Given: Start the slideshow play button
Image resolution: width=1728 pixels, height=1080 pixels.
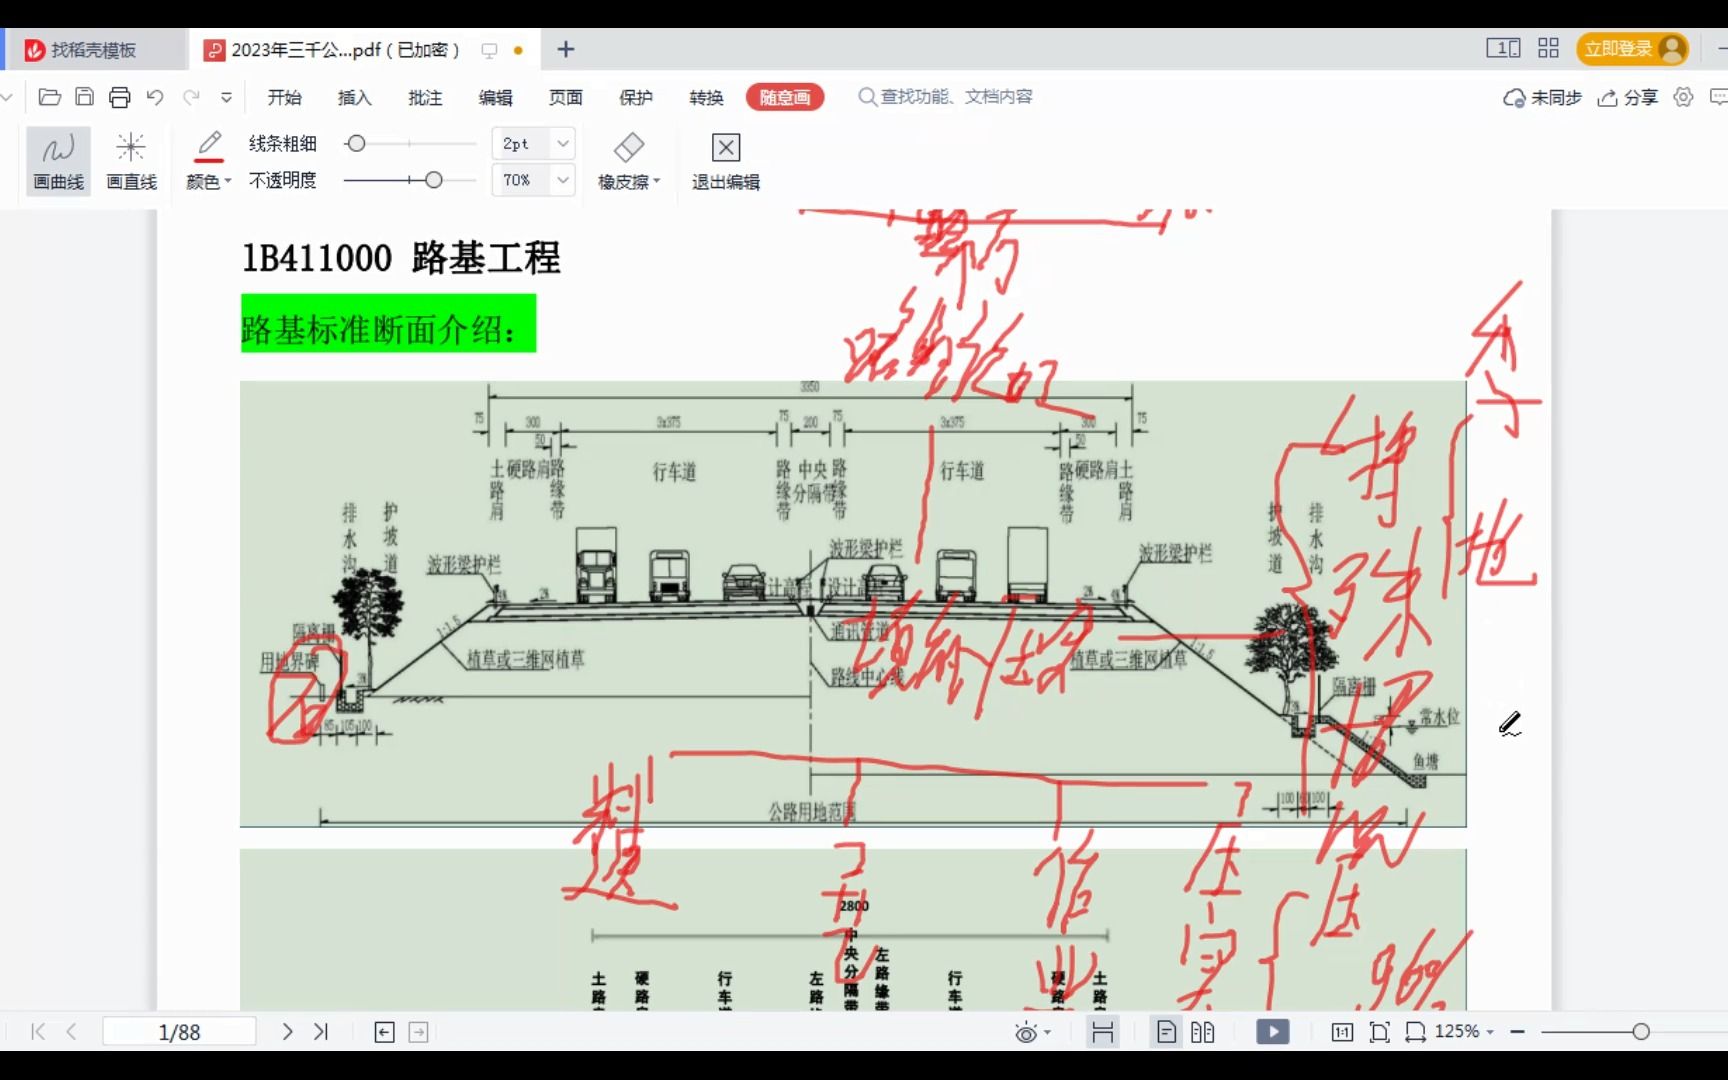Looking at the screenshot, I should click(1273, 1032).
